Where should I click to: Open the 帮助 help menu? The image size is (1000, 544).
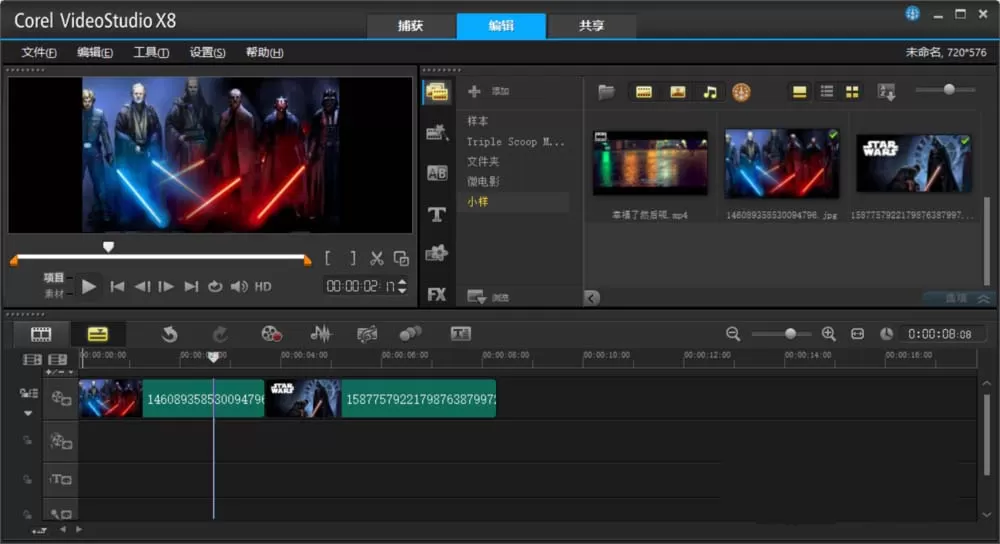(265, 52)
